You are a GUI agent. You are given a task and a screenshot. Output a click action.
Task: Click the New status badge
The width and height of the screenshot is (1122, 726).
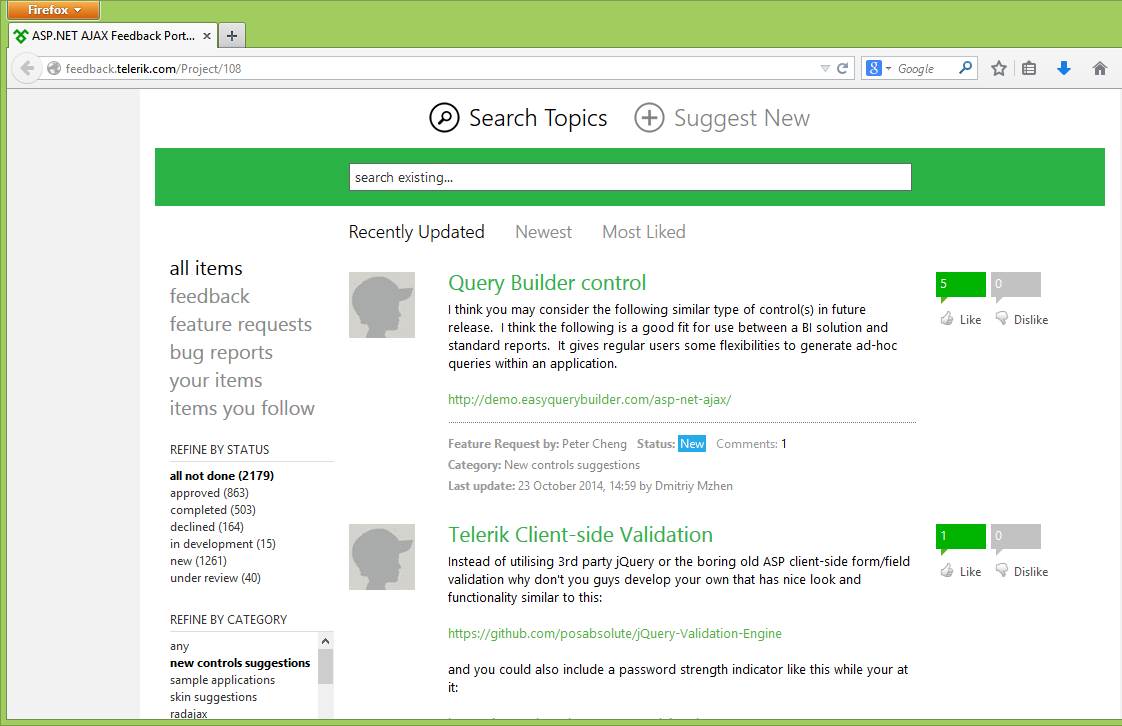pos(692,443)
